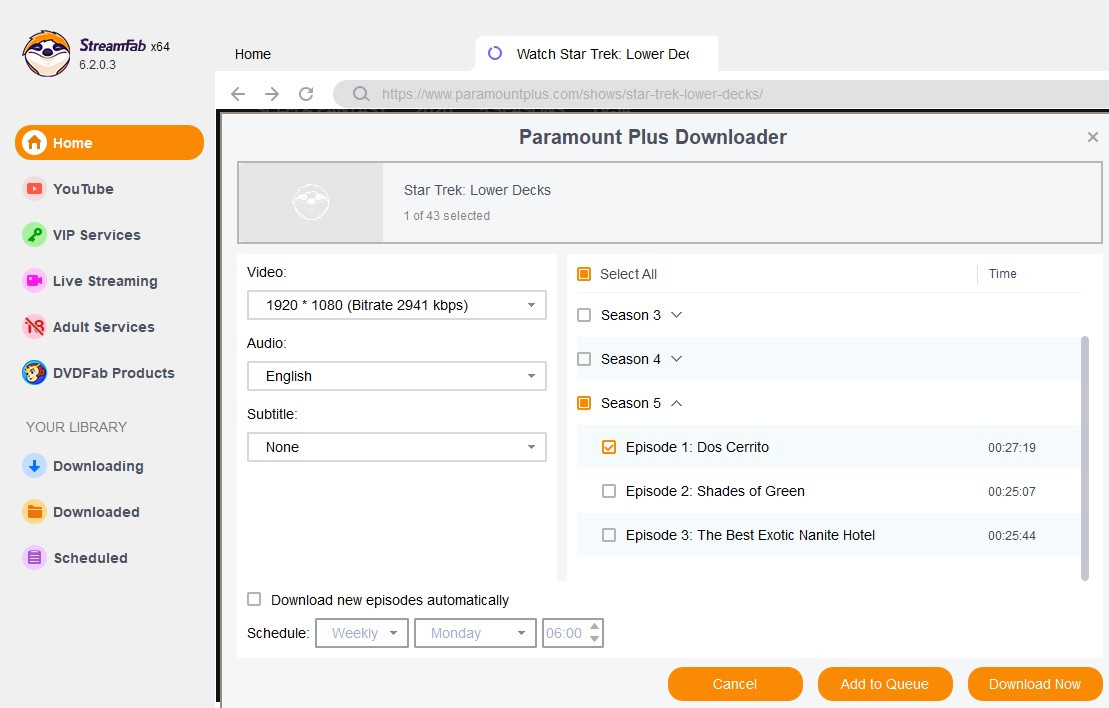Click the Scheduled list icon
The width and height of the screenshot is (1109, 708).
pyautogui.click(x=34, y=558)
